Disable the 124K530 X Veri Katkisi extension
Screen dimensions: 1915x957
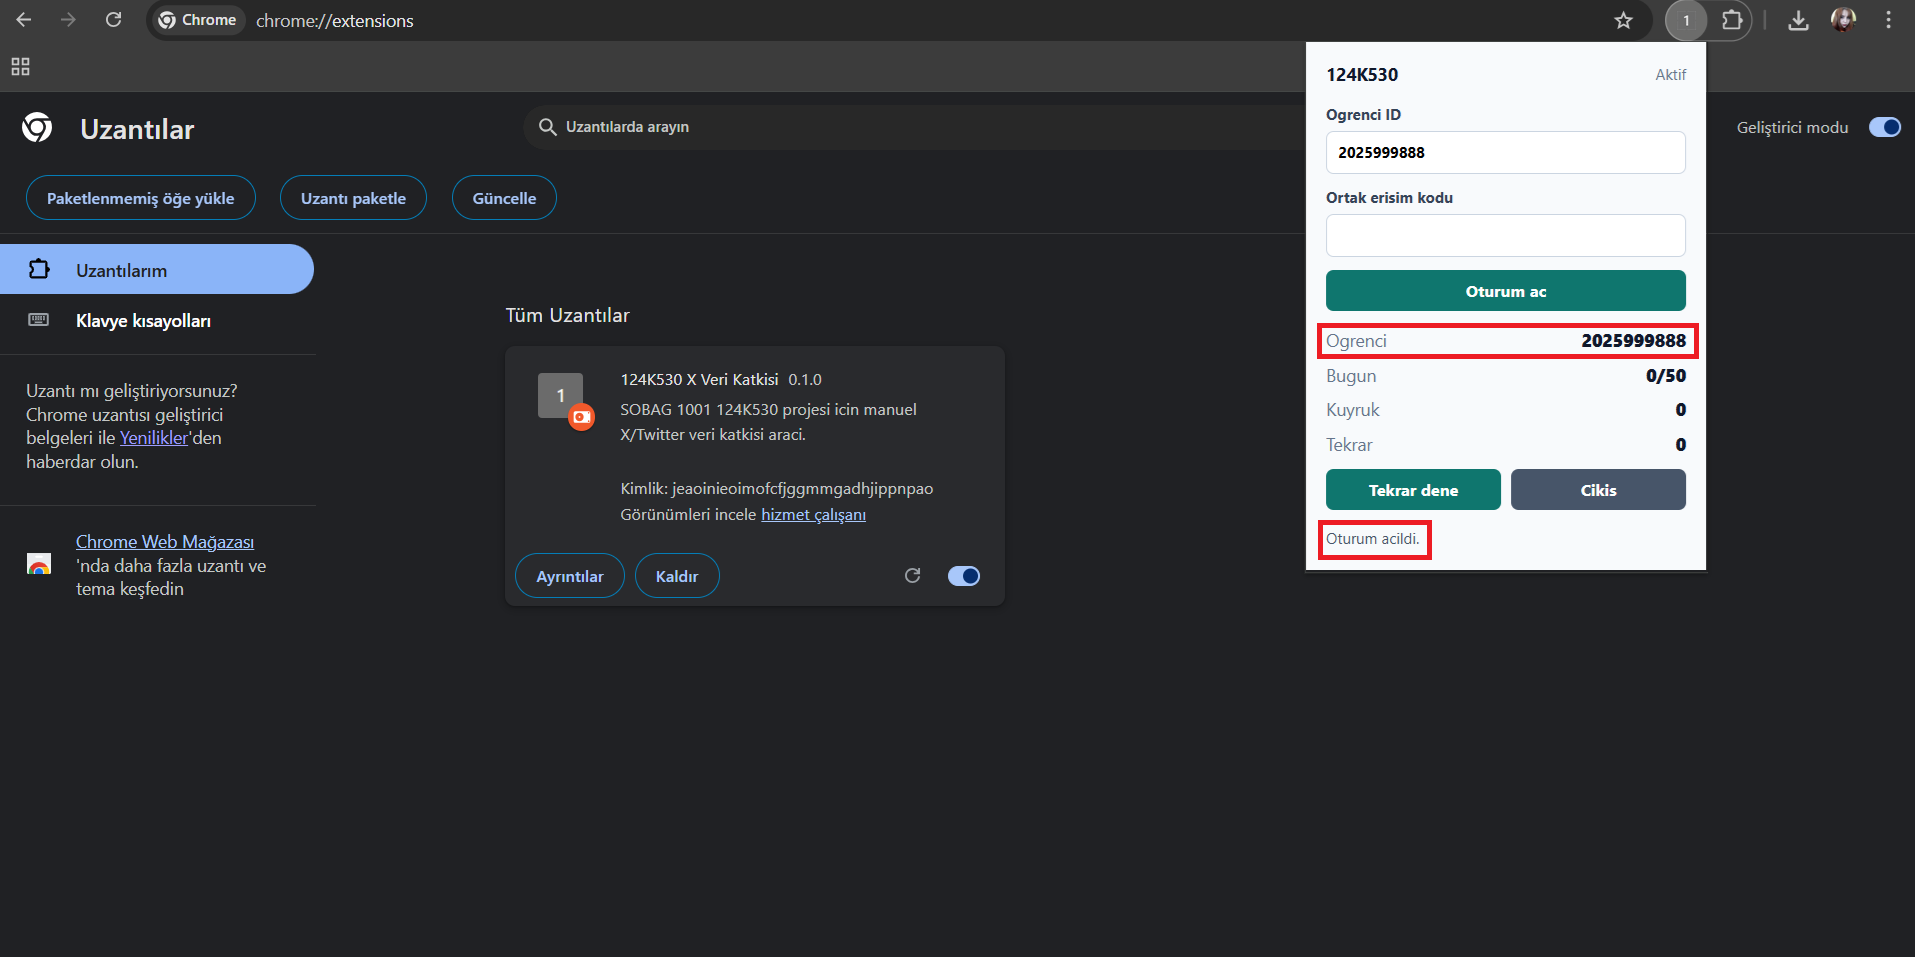click(964, 576)
